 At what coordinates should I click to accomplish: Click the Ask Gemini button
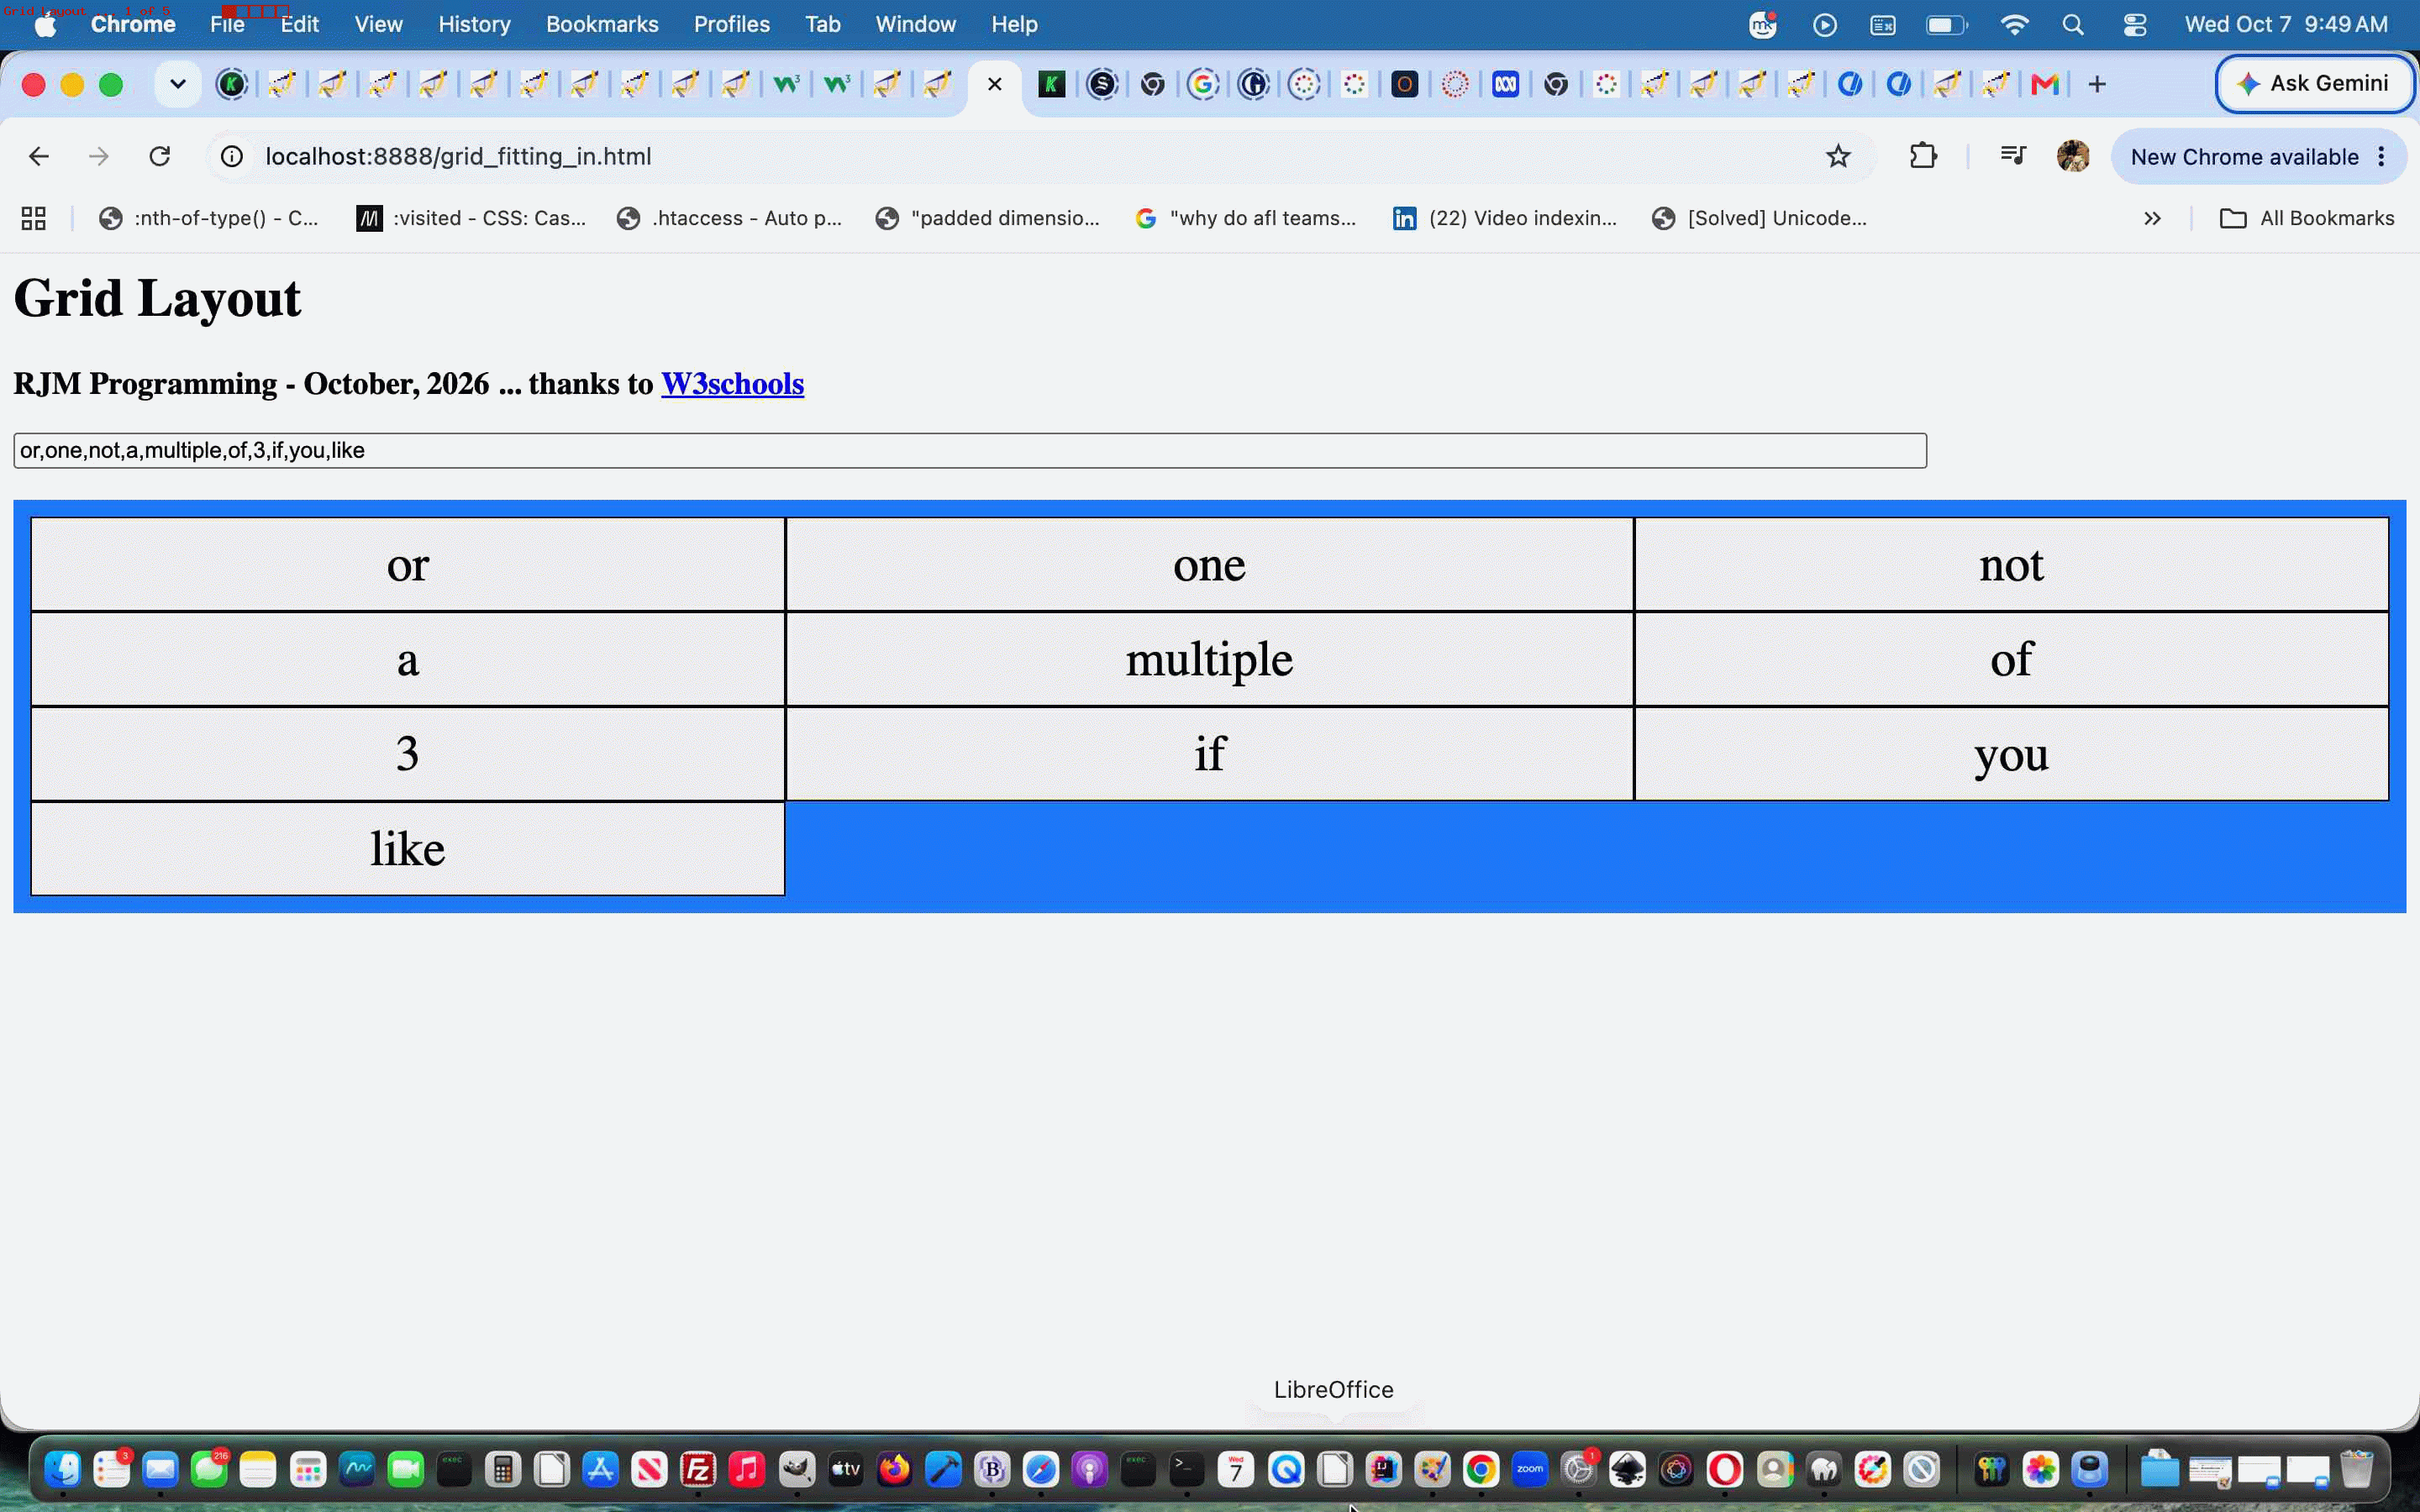2314,84
